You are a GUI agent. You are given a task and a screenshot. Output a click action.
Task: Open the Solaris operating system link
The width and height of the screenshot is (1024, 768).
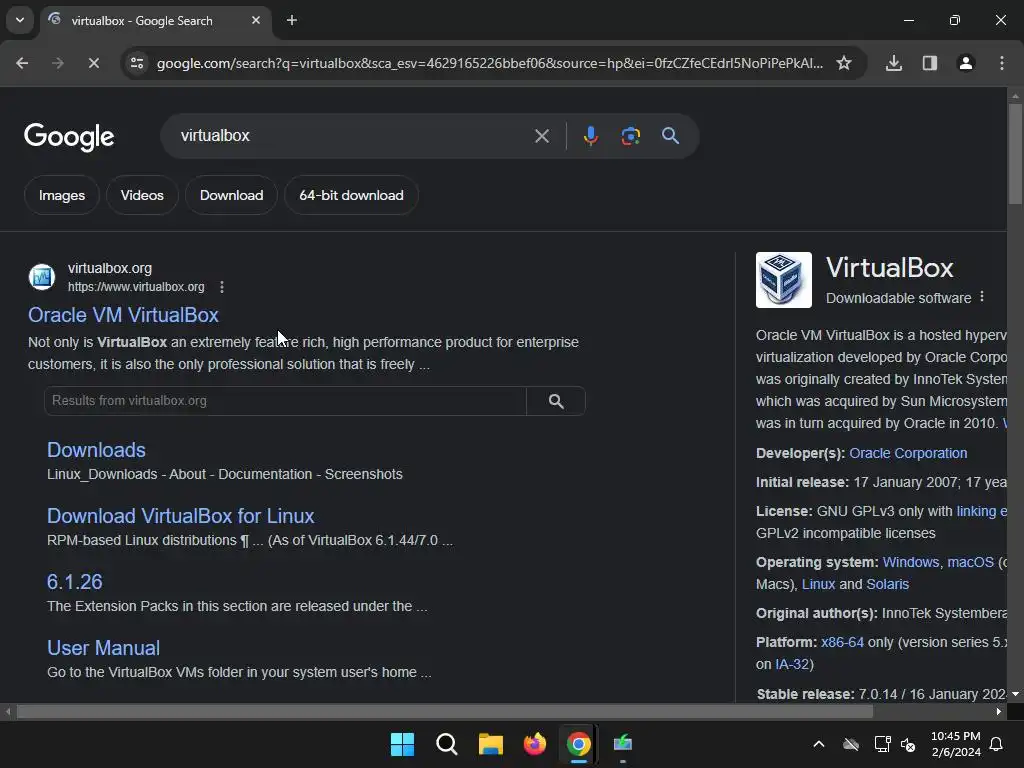coord(888,584)
